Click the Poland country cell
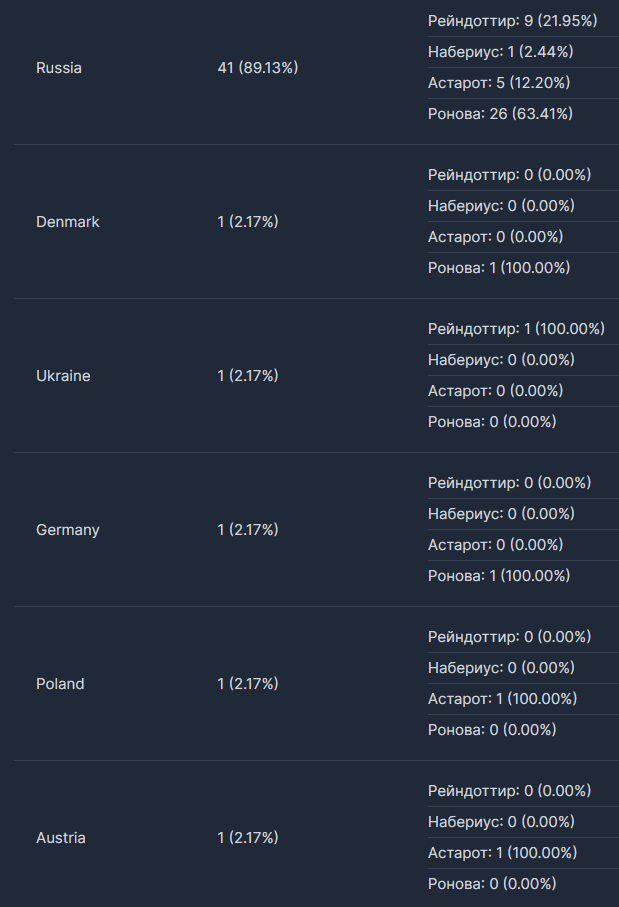 (60, 684)
